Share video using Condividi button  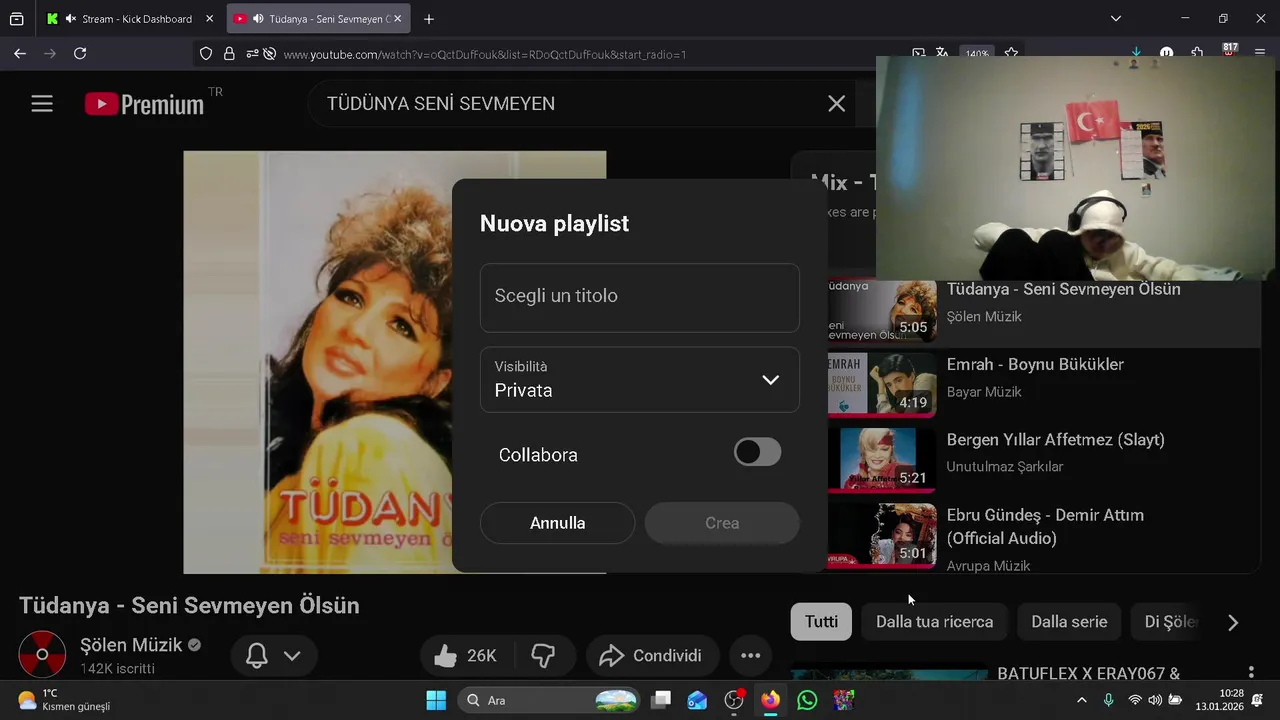click(652, 656)
